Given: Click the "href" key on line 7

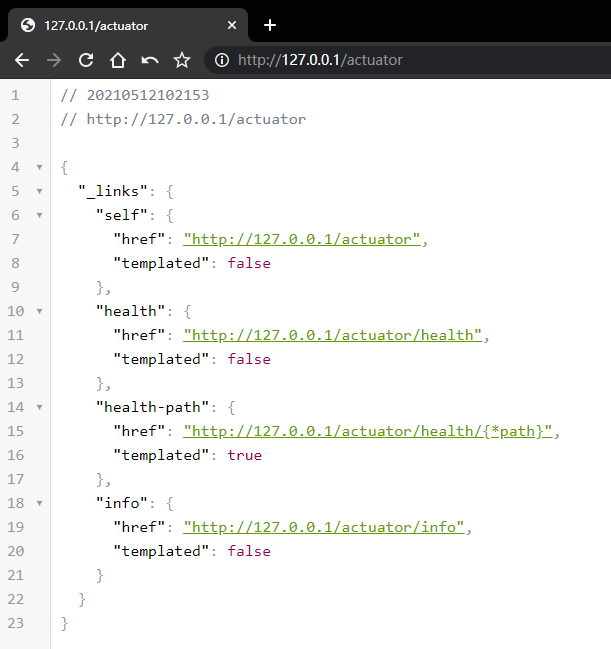Looking at the screenshot, I should (x=139, y=239).
